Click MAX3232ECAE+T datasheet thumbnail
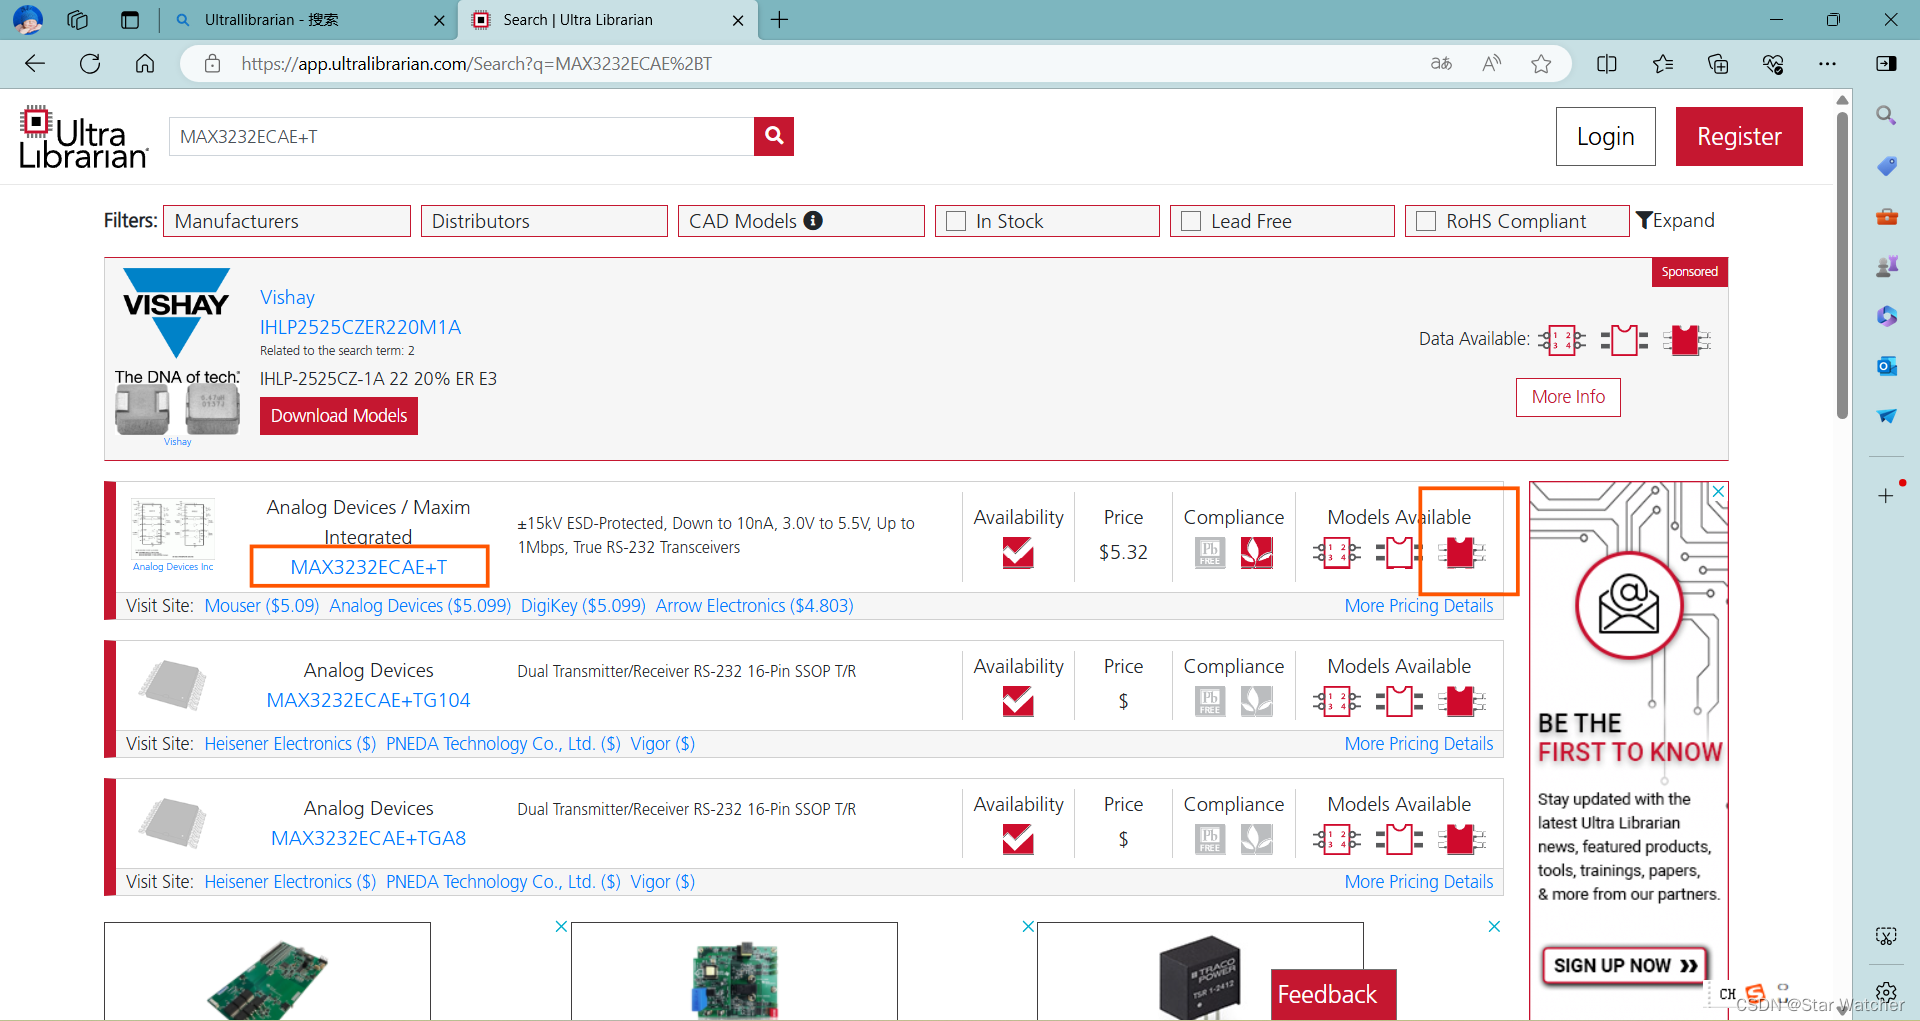This screenshot has height=1021, width=1920. point(173,530)
